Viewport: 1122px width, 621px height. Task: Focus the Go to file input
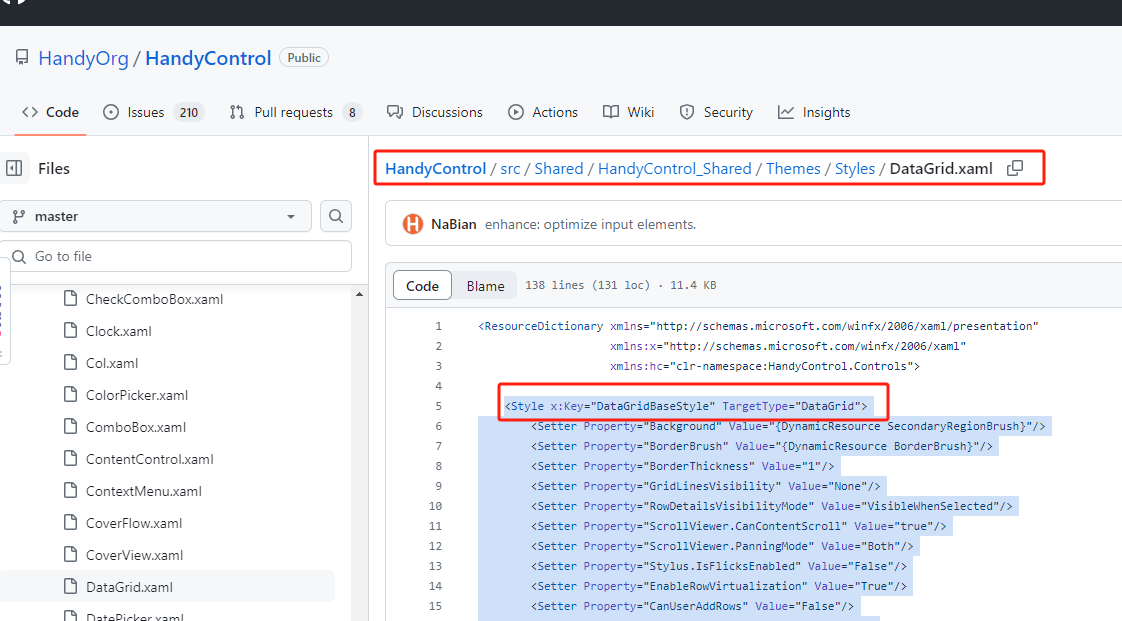click(175, 256)
